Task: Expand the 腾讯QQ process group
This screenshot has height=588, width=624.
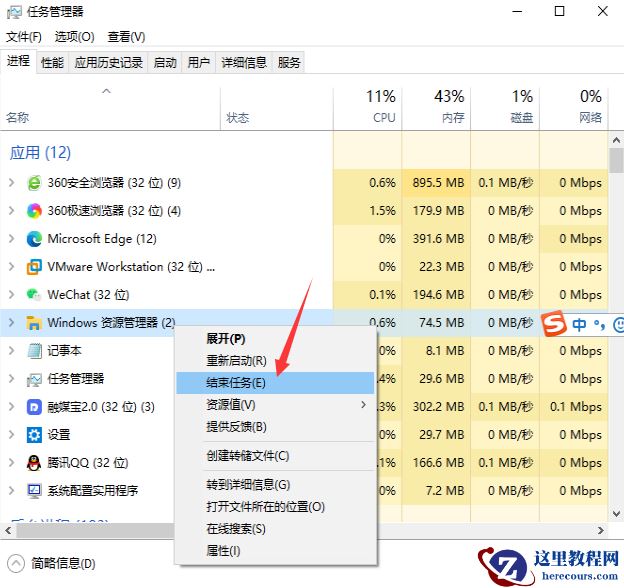Action: click(12, 463)
